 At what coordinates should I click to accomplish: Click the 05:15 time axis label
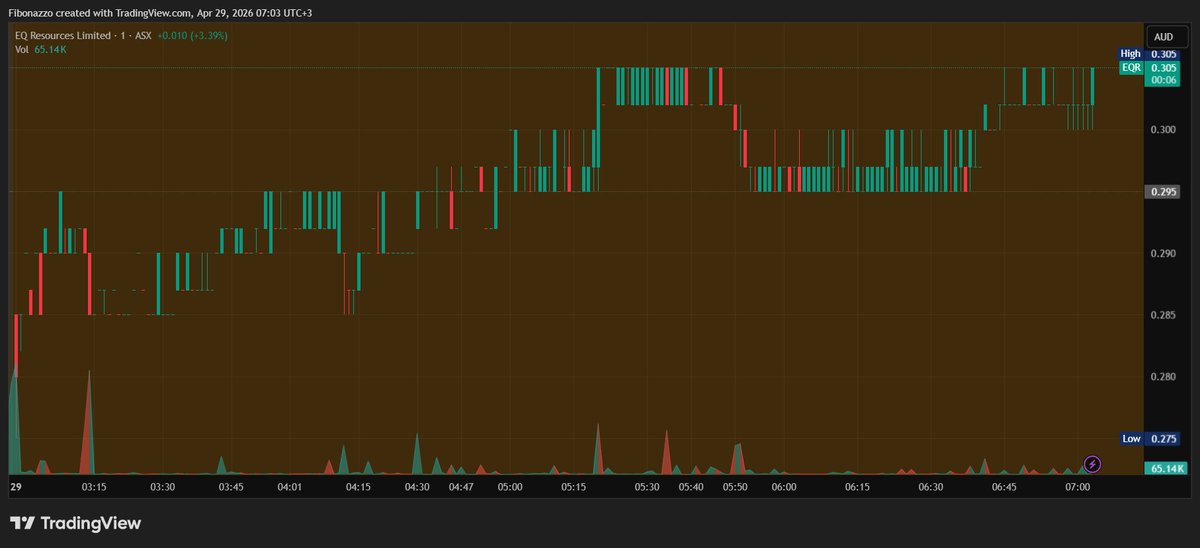pos(574,487)
